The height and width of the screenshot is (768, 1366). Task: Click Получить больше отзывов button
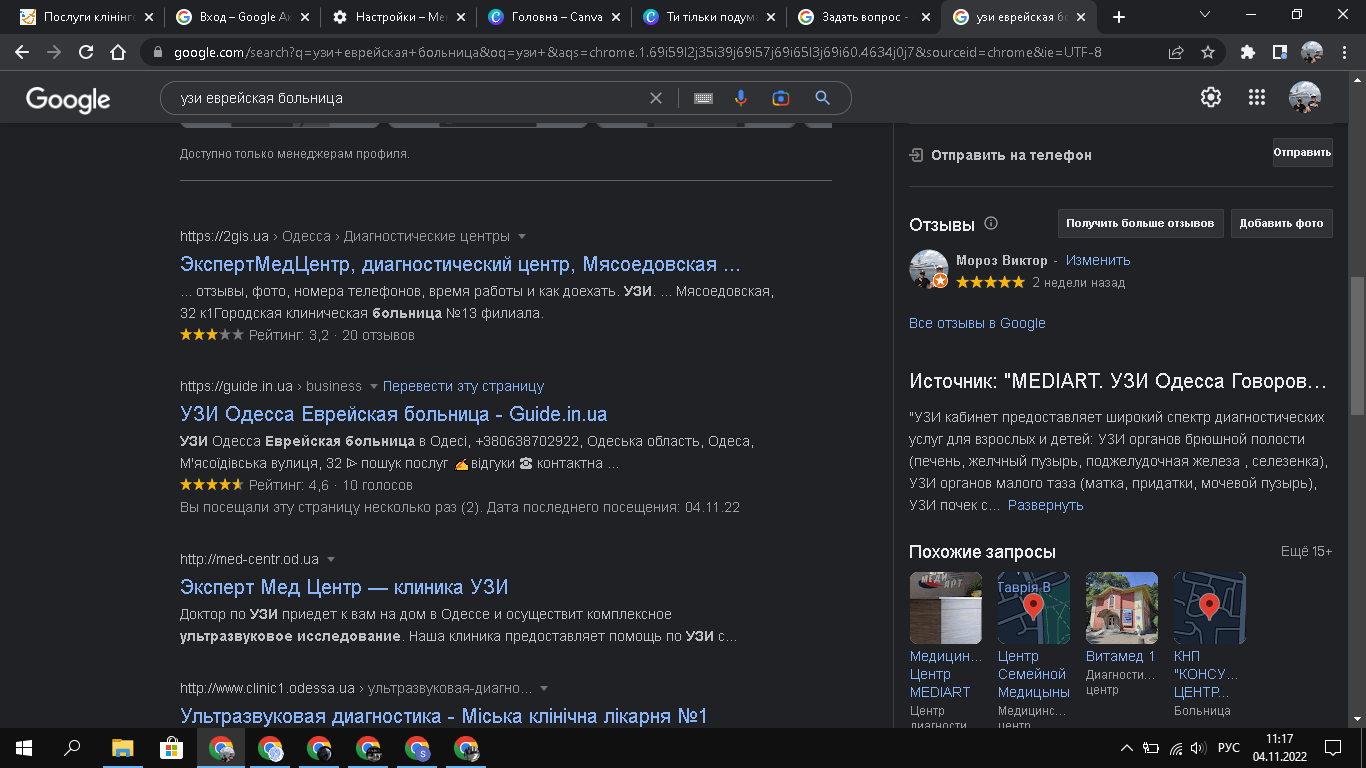(x=1140, y=223)
